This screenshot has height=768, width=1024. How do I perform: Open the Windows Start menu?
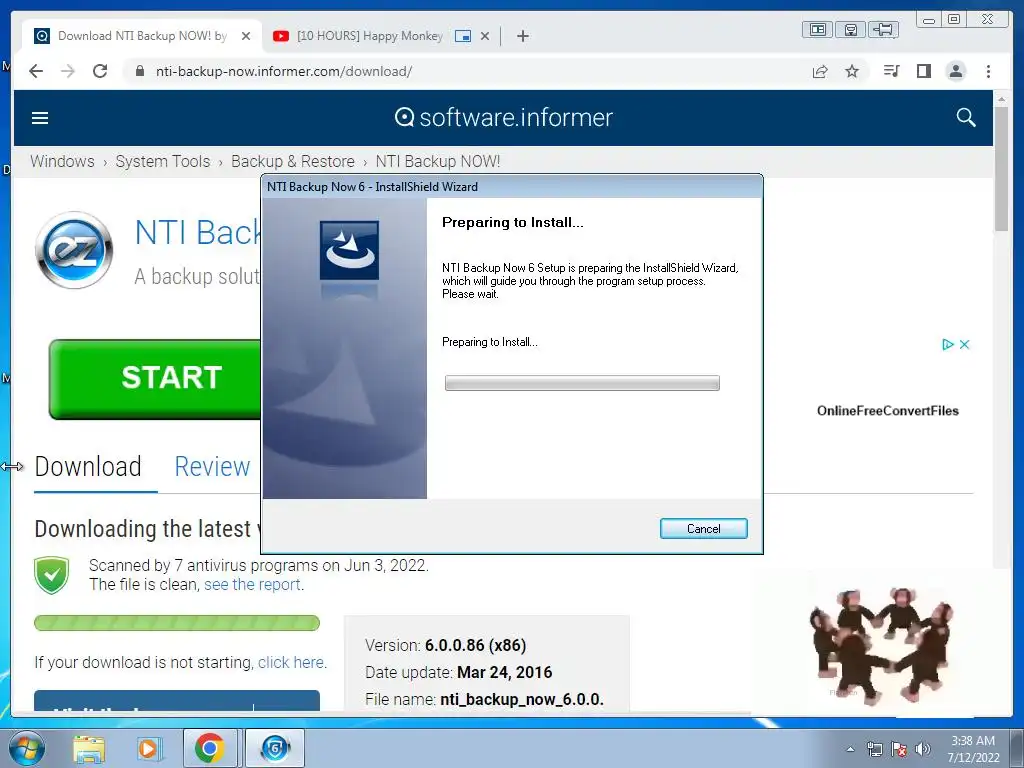tap(26, 748)
